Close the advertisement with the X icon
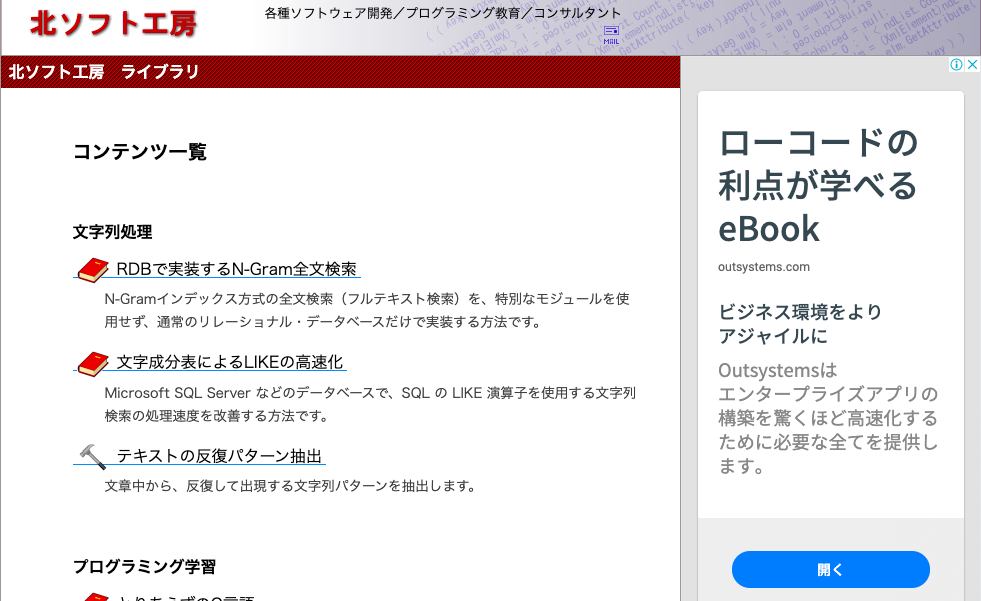Screen dimensions: 981x601 point(972,64)
